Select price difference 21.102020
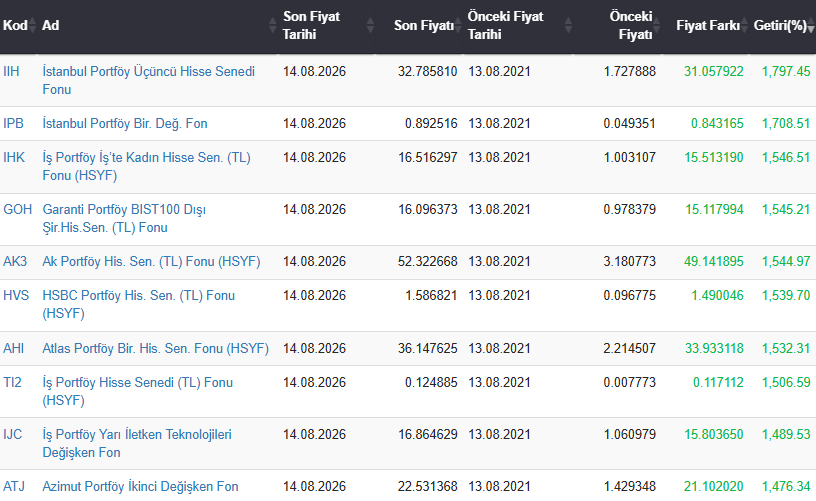The width and height of the screenshot is (816, 501). click(713, 486)
